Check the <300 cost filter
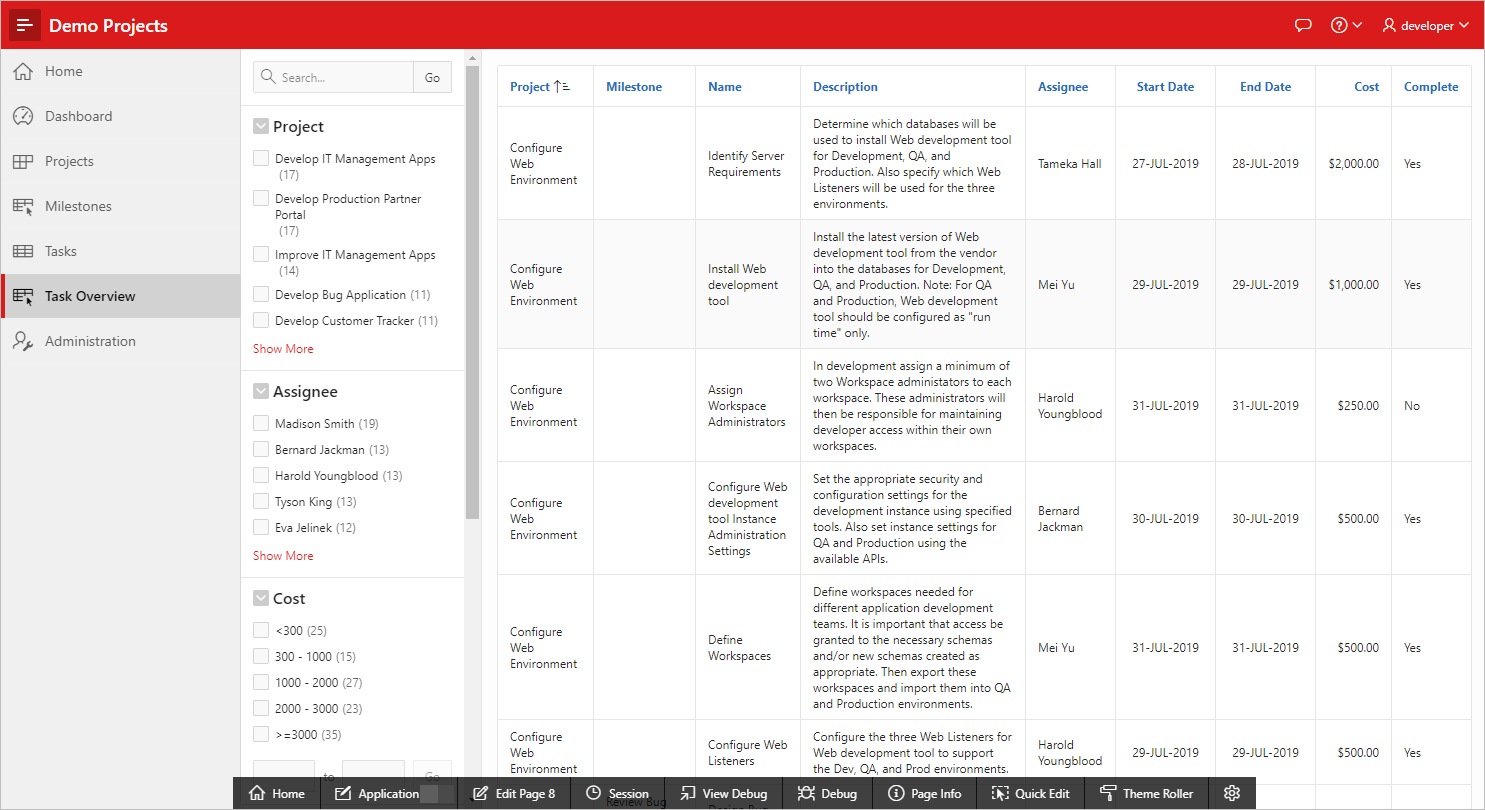This screenshot has width=1485, height=810. 261,630
